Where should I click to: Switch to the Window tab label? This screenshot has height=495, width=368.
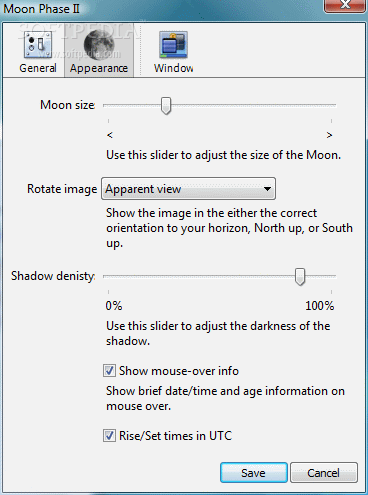(x=173, y=68)
